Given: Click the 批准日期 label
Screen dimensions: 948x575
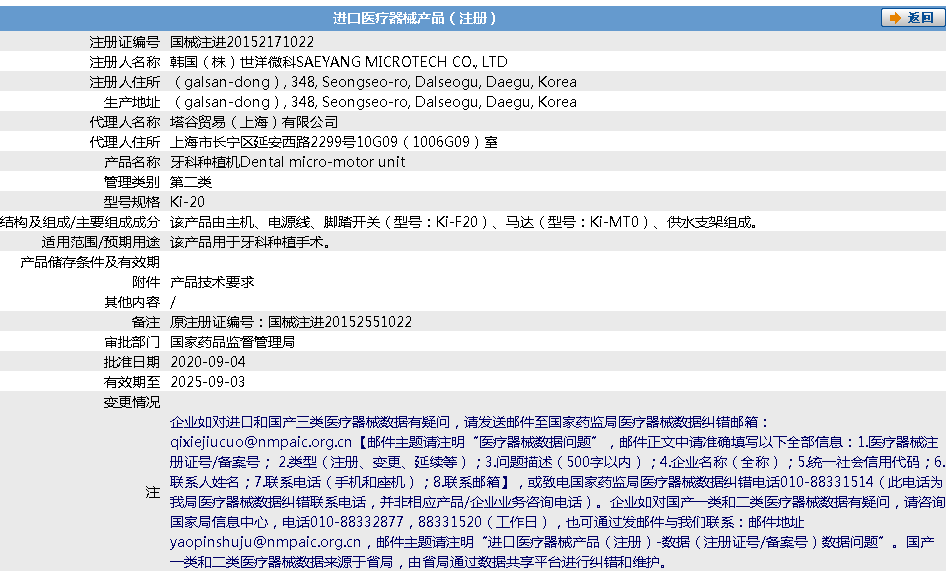Looking at the screenshot, I should pyautogui.click(x=132, y=362).
